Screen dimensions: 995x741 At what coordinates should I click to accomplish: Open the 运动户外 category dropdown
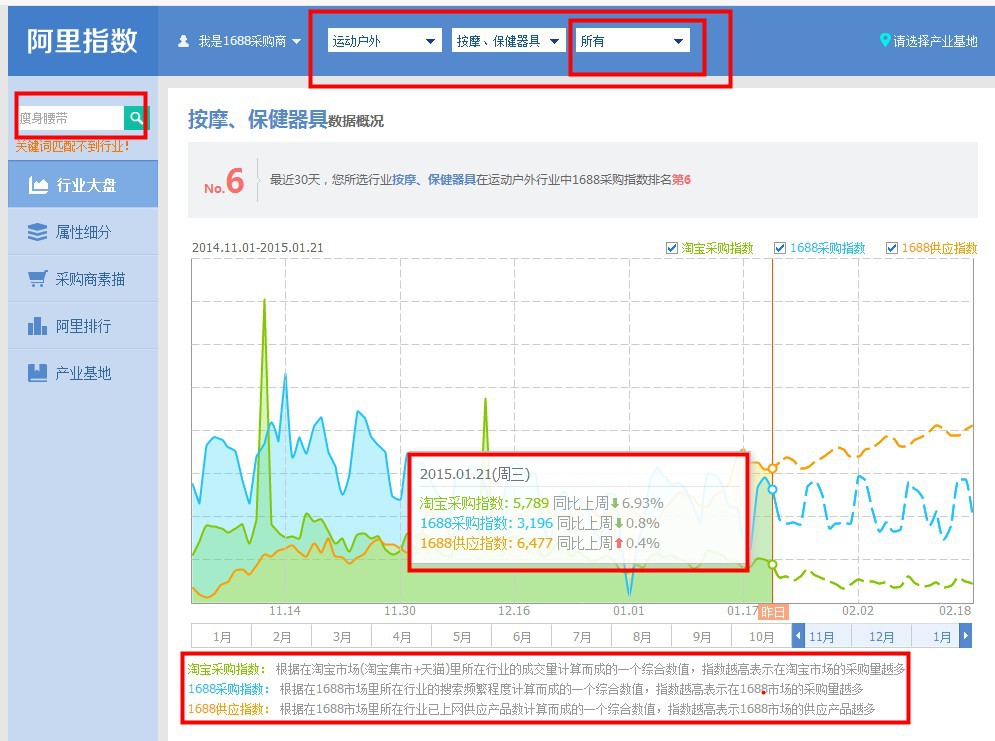385,41
